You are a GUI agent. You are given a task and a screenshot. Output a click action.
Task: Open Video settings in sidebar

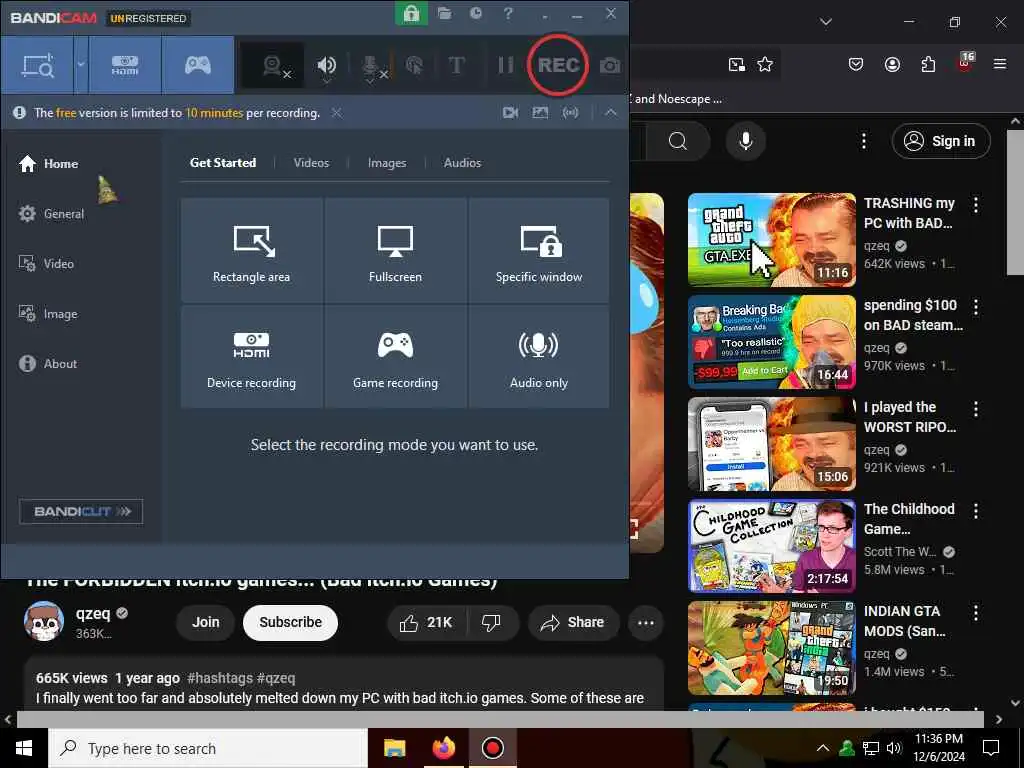(x=46, y=264)
